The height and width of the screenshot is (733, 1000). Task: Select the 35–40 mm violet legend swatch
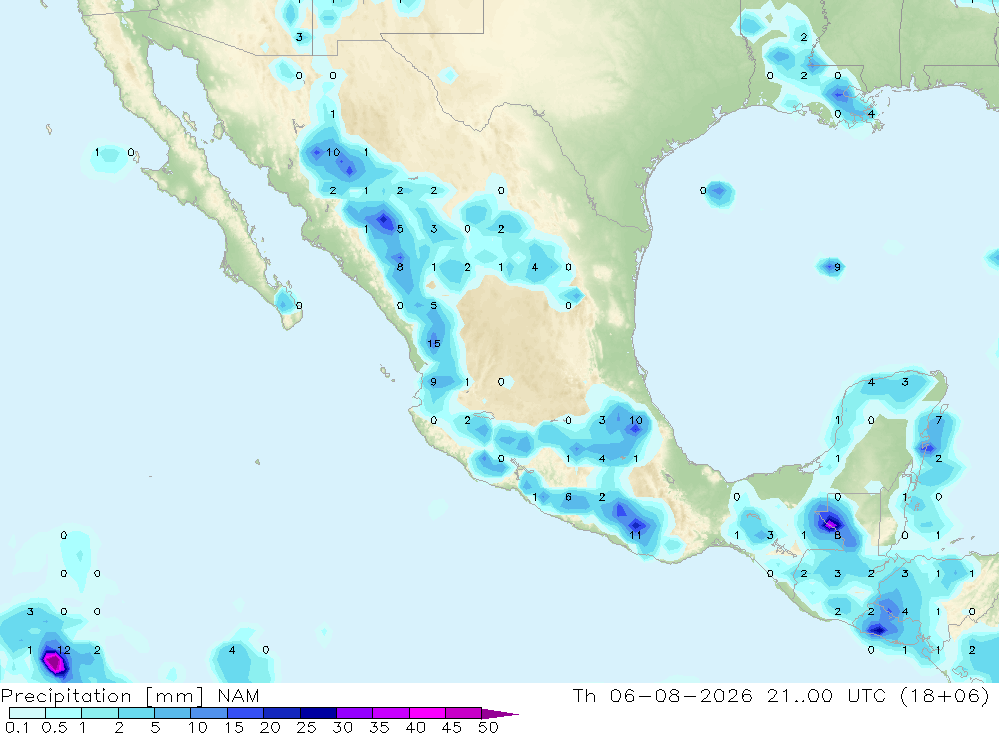[391, 713]
